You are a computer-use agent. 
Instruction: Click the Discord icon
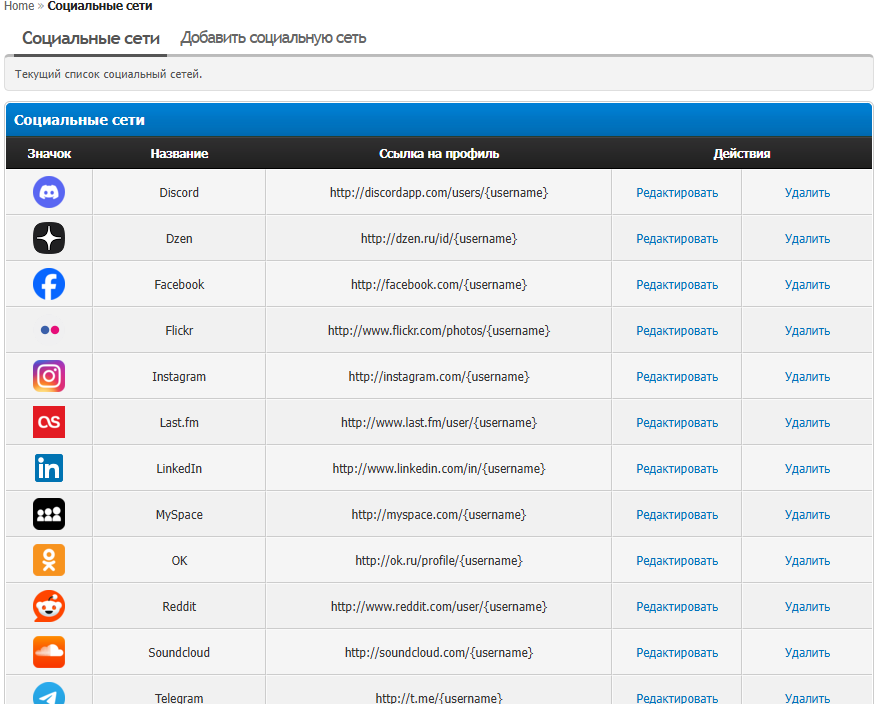tap(49, 192)
